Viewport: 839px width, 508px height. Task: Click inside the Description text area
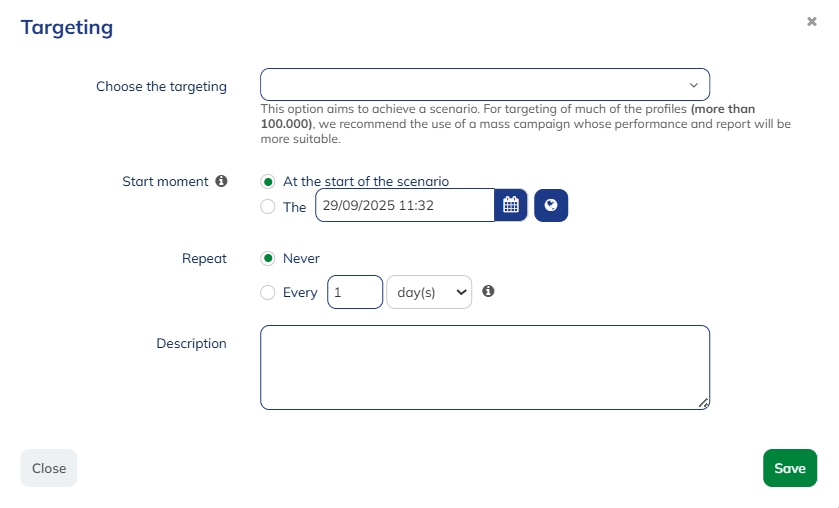[484, 366]
